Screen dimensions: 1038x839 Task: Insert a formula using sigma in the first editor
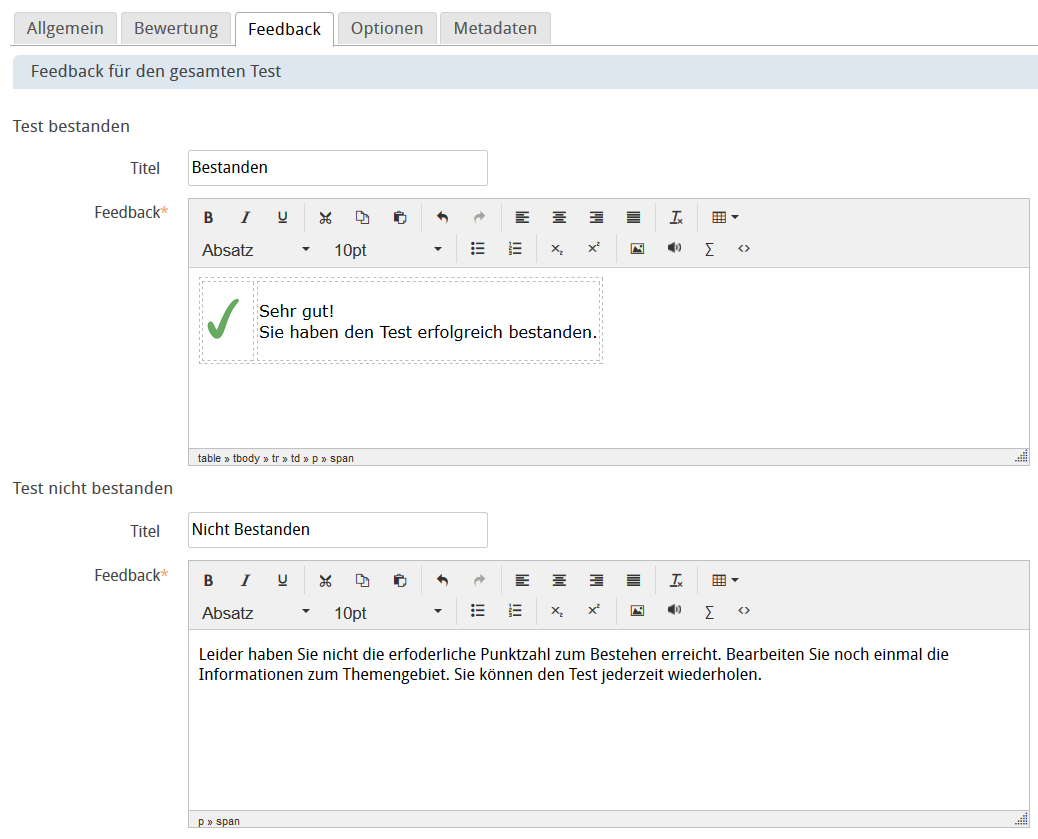(709, 249)
